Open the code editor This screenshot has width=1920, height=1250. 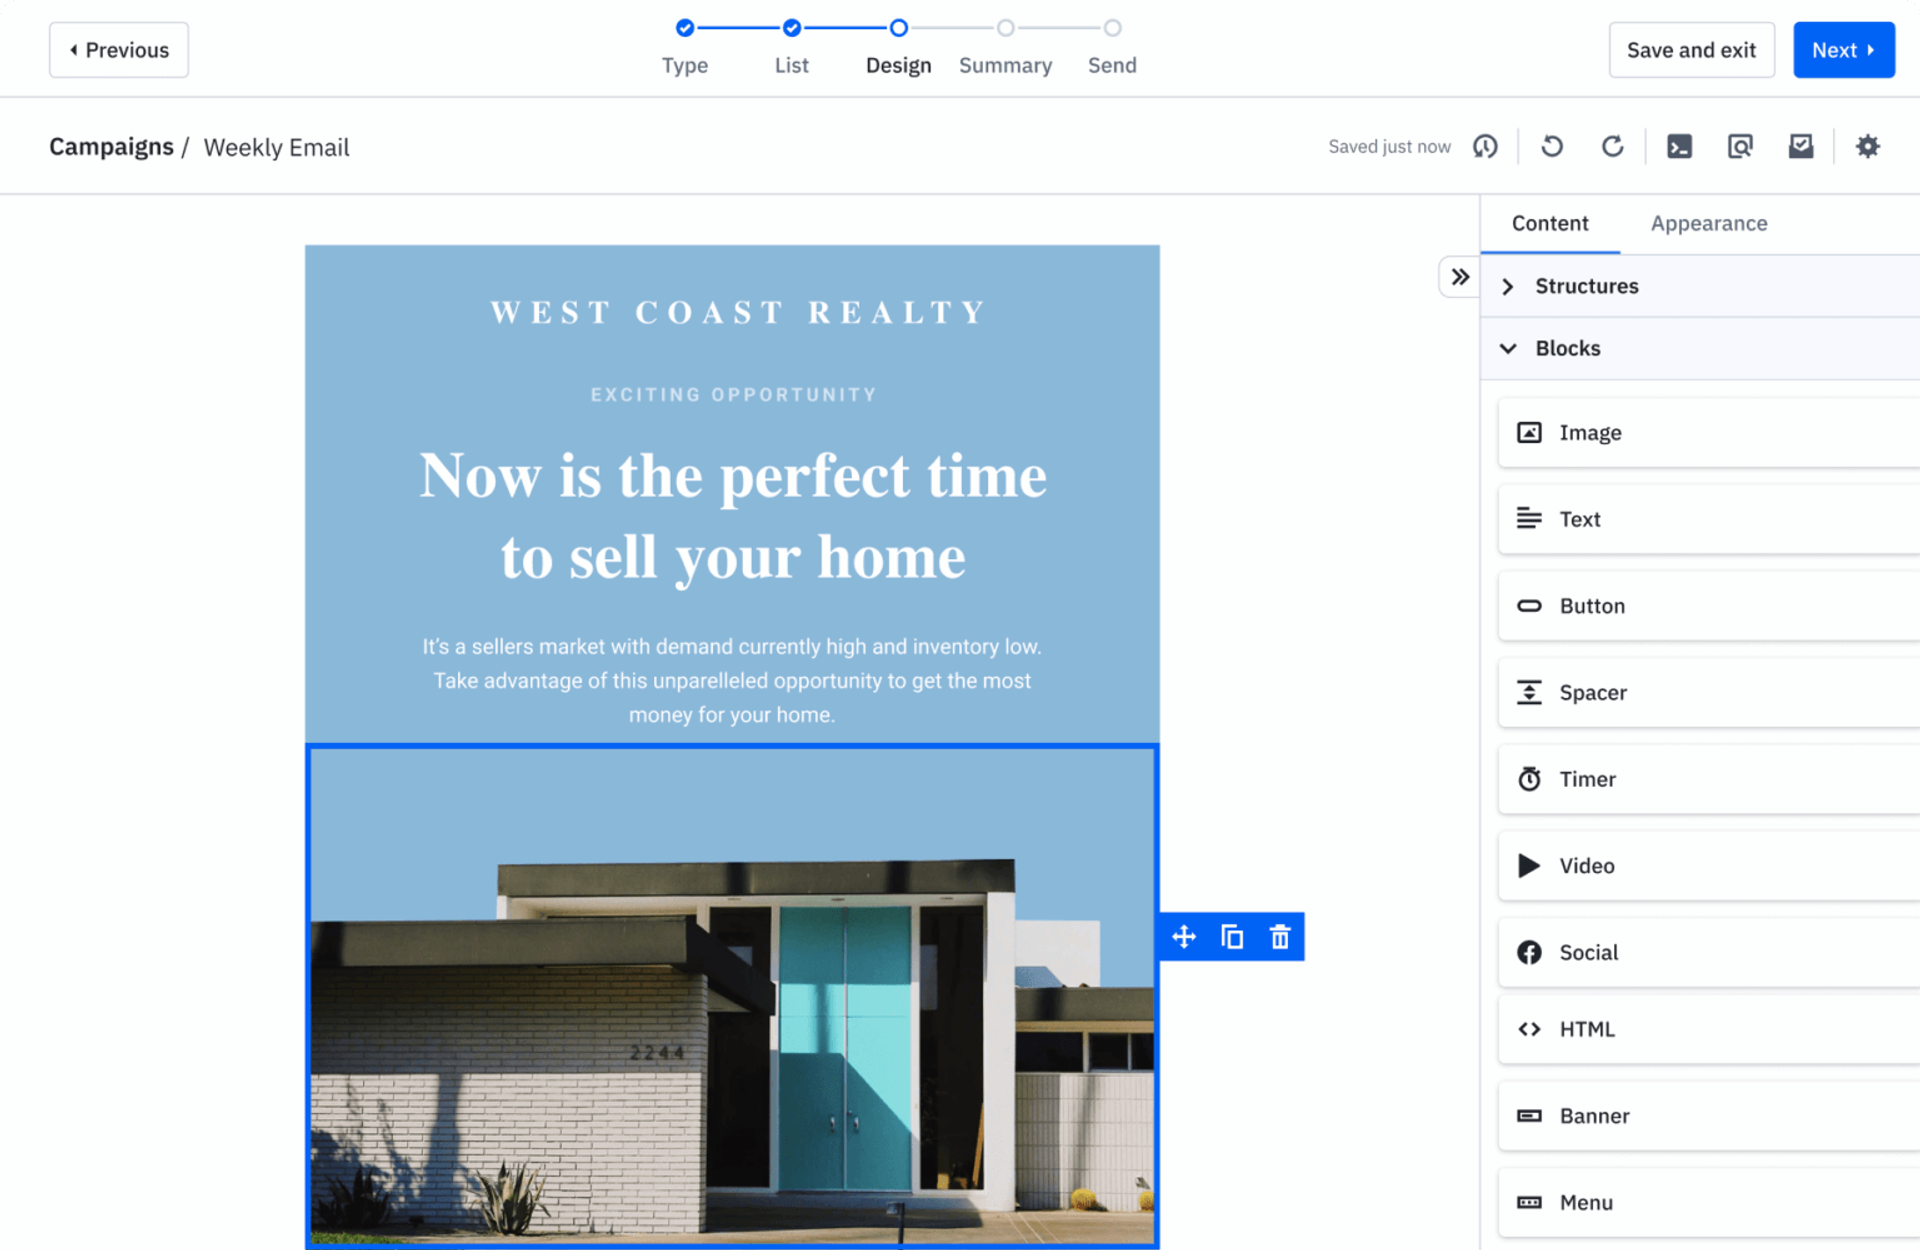point(1679,146)
